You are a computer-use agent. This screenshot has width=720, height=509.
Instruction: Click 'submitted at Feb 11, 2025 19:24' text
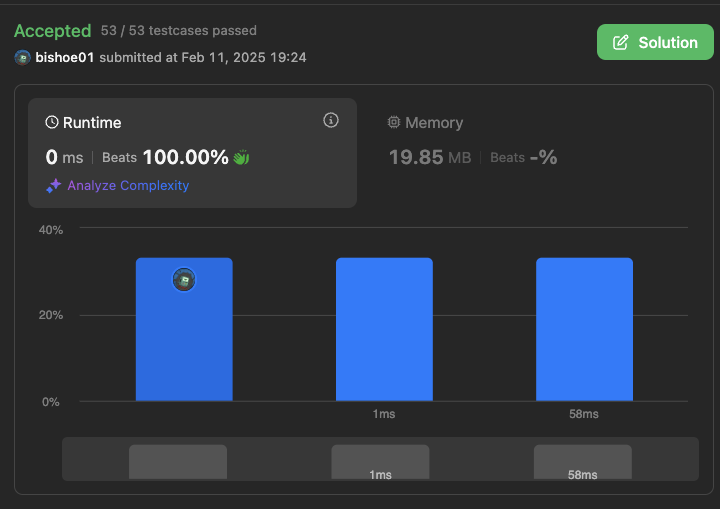point(203,57)
